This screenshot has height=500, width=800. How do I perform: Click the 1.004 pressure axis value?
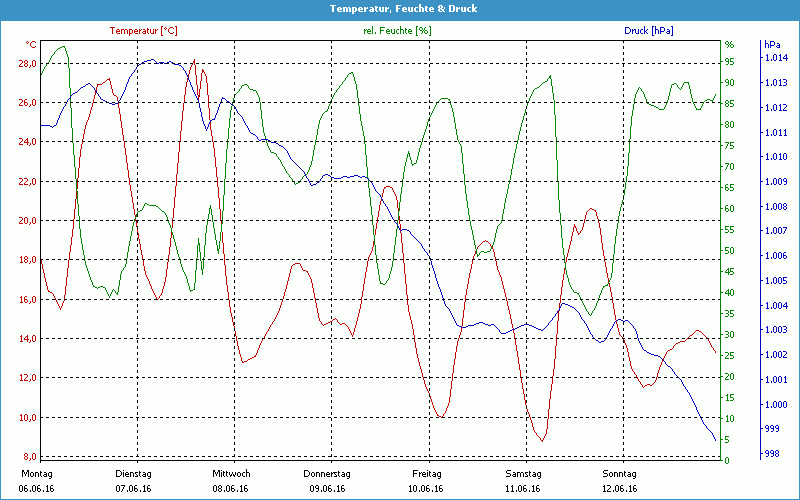(x=777, y=305)
